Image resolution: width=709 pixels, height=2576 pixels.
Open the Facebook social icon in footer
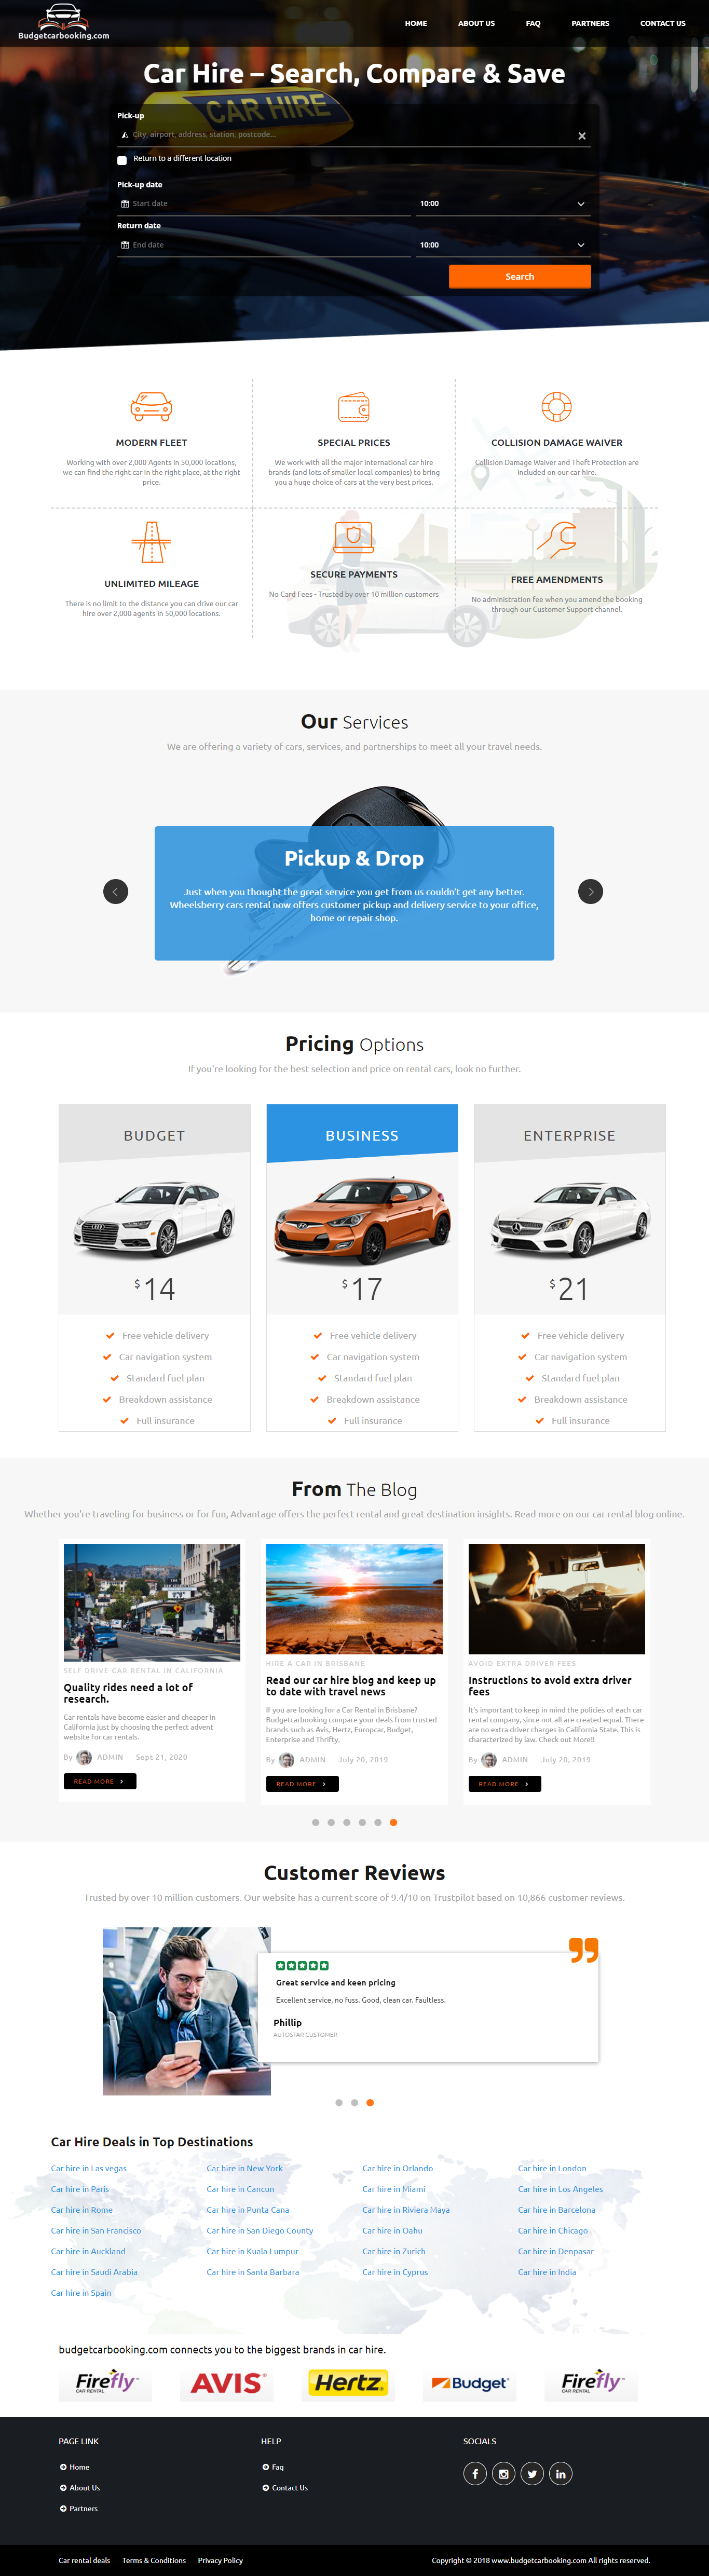pos(475,2473)
